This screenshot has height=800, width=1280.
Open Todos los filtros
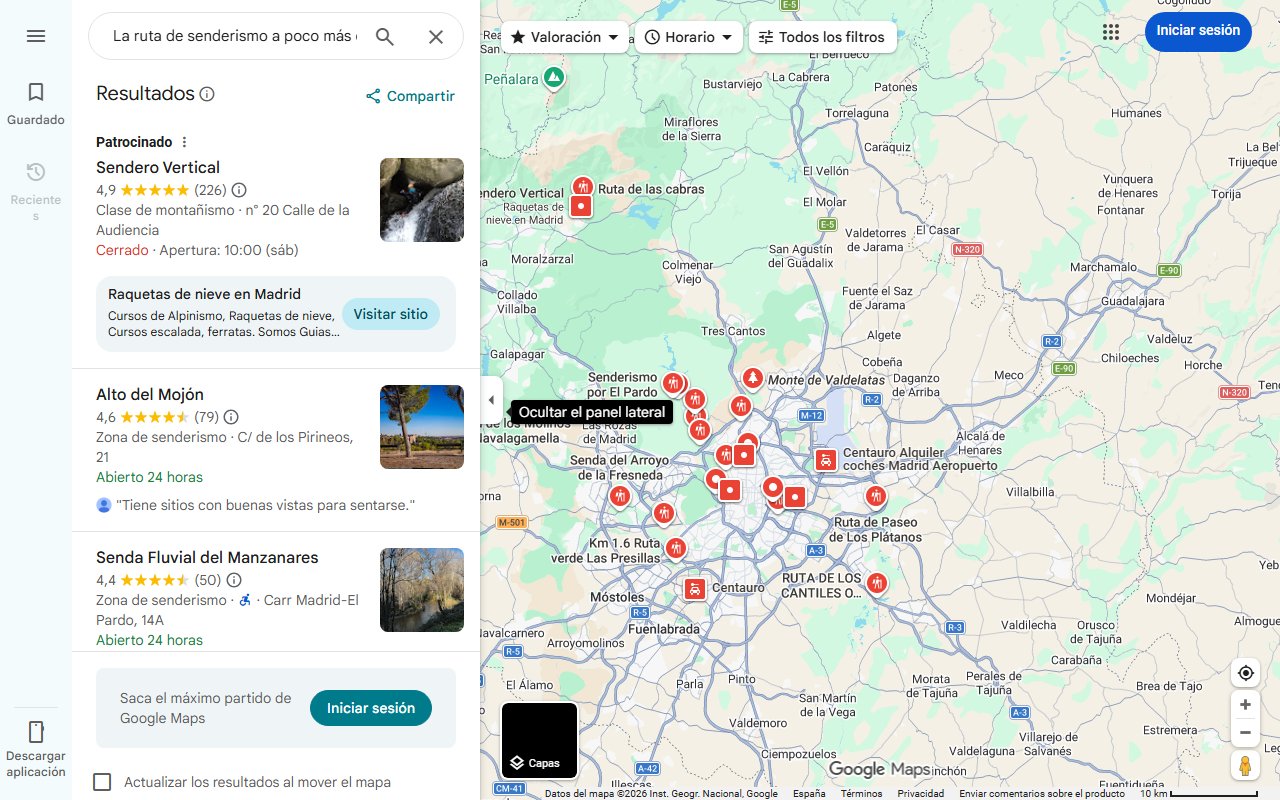tap(824, 36)
